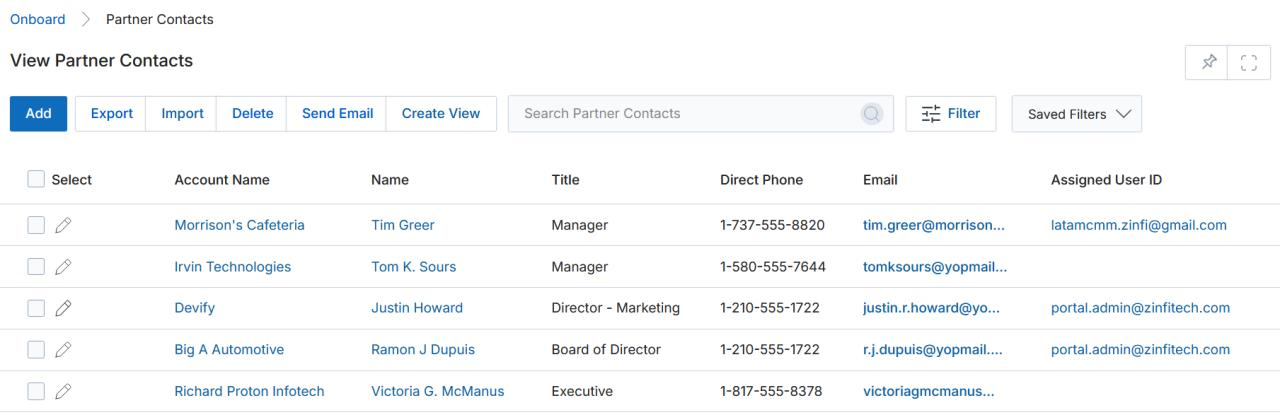Click Assigned User ID column header
Viewport: 1280px width, 415px height.
(x=1106, y=180)
